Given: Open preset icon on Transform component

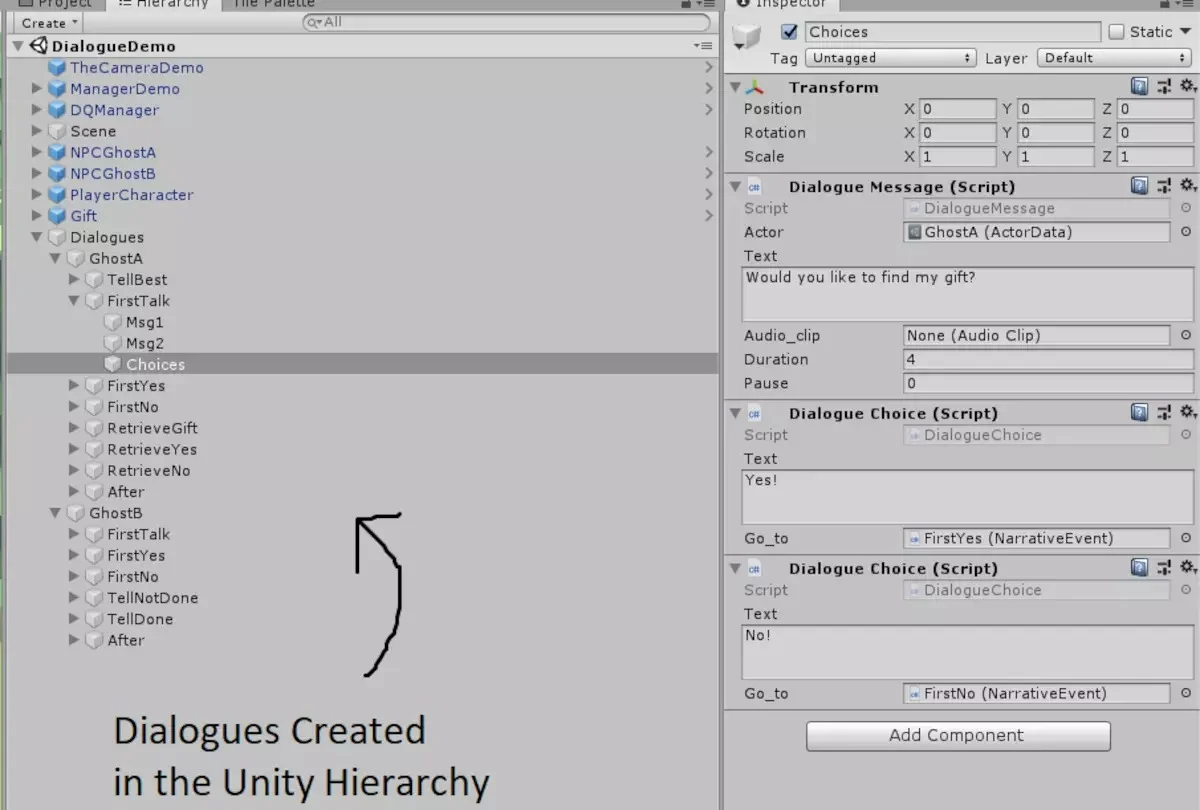Looking at the screenshot, I should [x=1164, y=87].
